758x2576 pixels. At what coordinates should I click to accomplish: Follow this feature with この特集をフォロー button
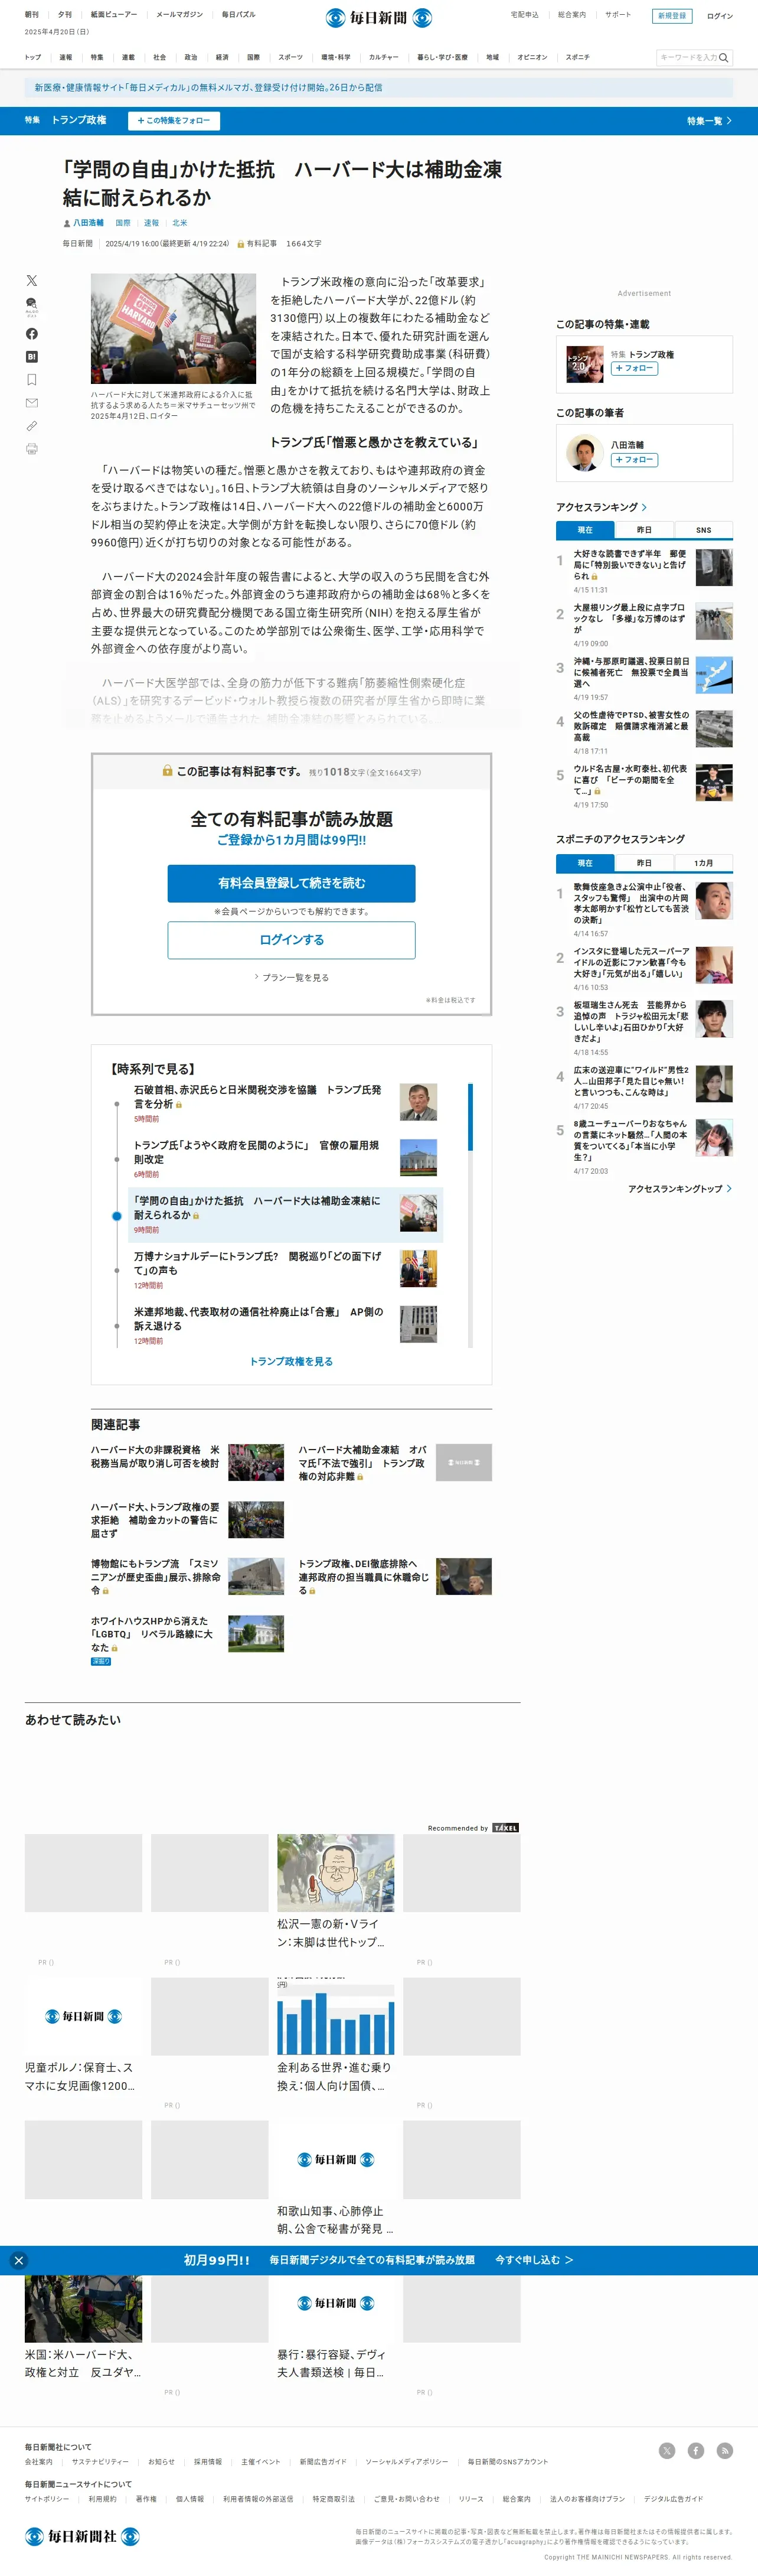[x=174, y=121]
